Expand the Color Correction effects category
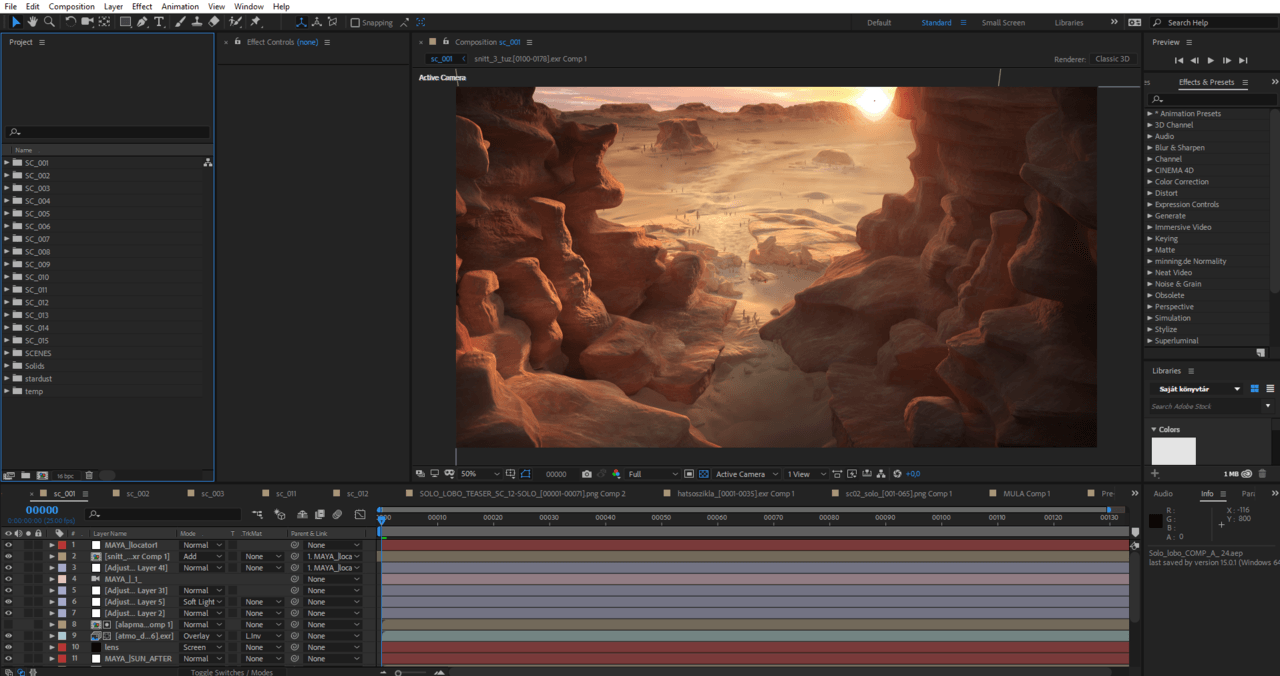The width and height of the screenshot is (1280, 676). [1150, 182]
